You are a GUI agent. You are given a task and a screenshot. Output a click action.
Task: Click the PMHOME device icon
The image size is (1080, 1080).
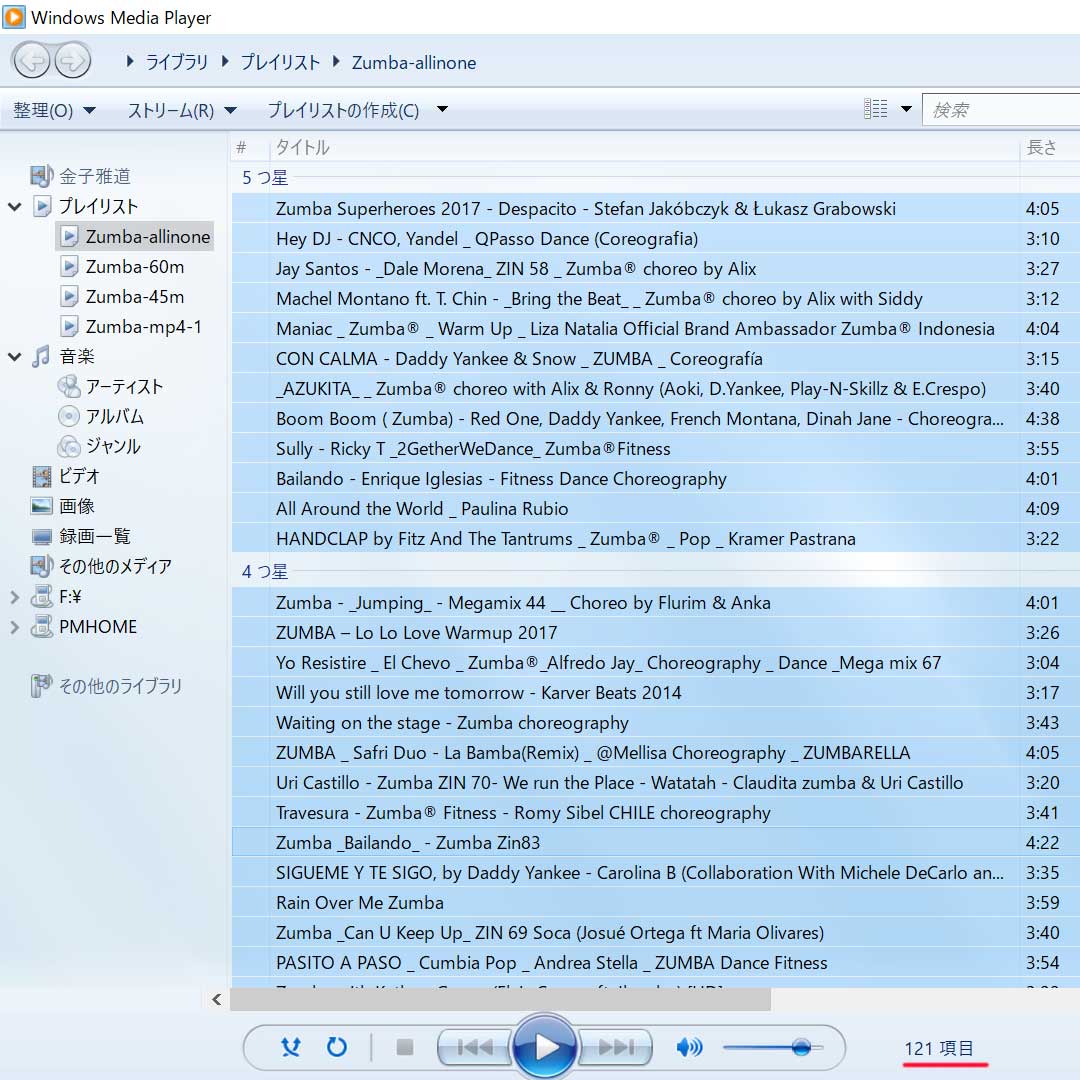41,626
